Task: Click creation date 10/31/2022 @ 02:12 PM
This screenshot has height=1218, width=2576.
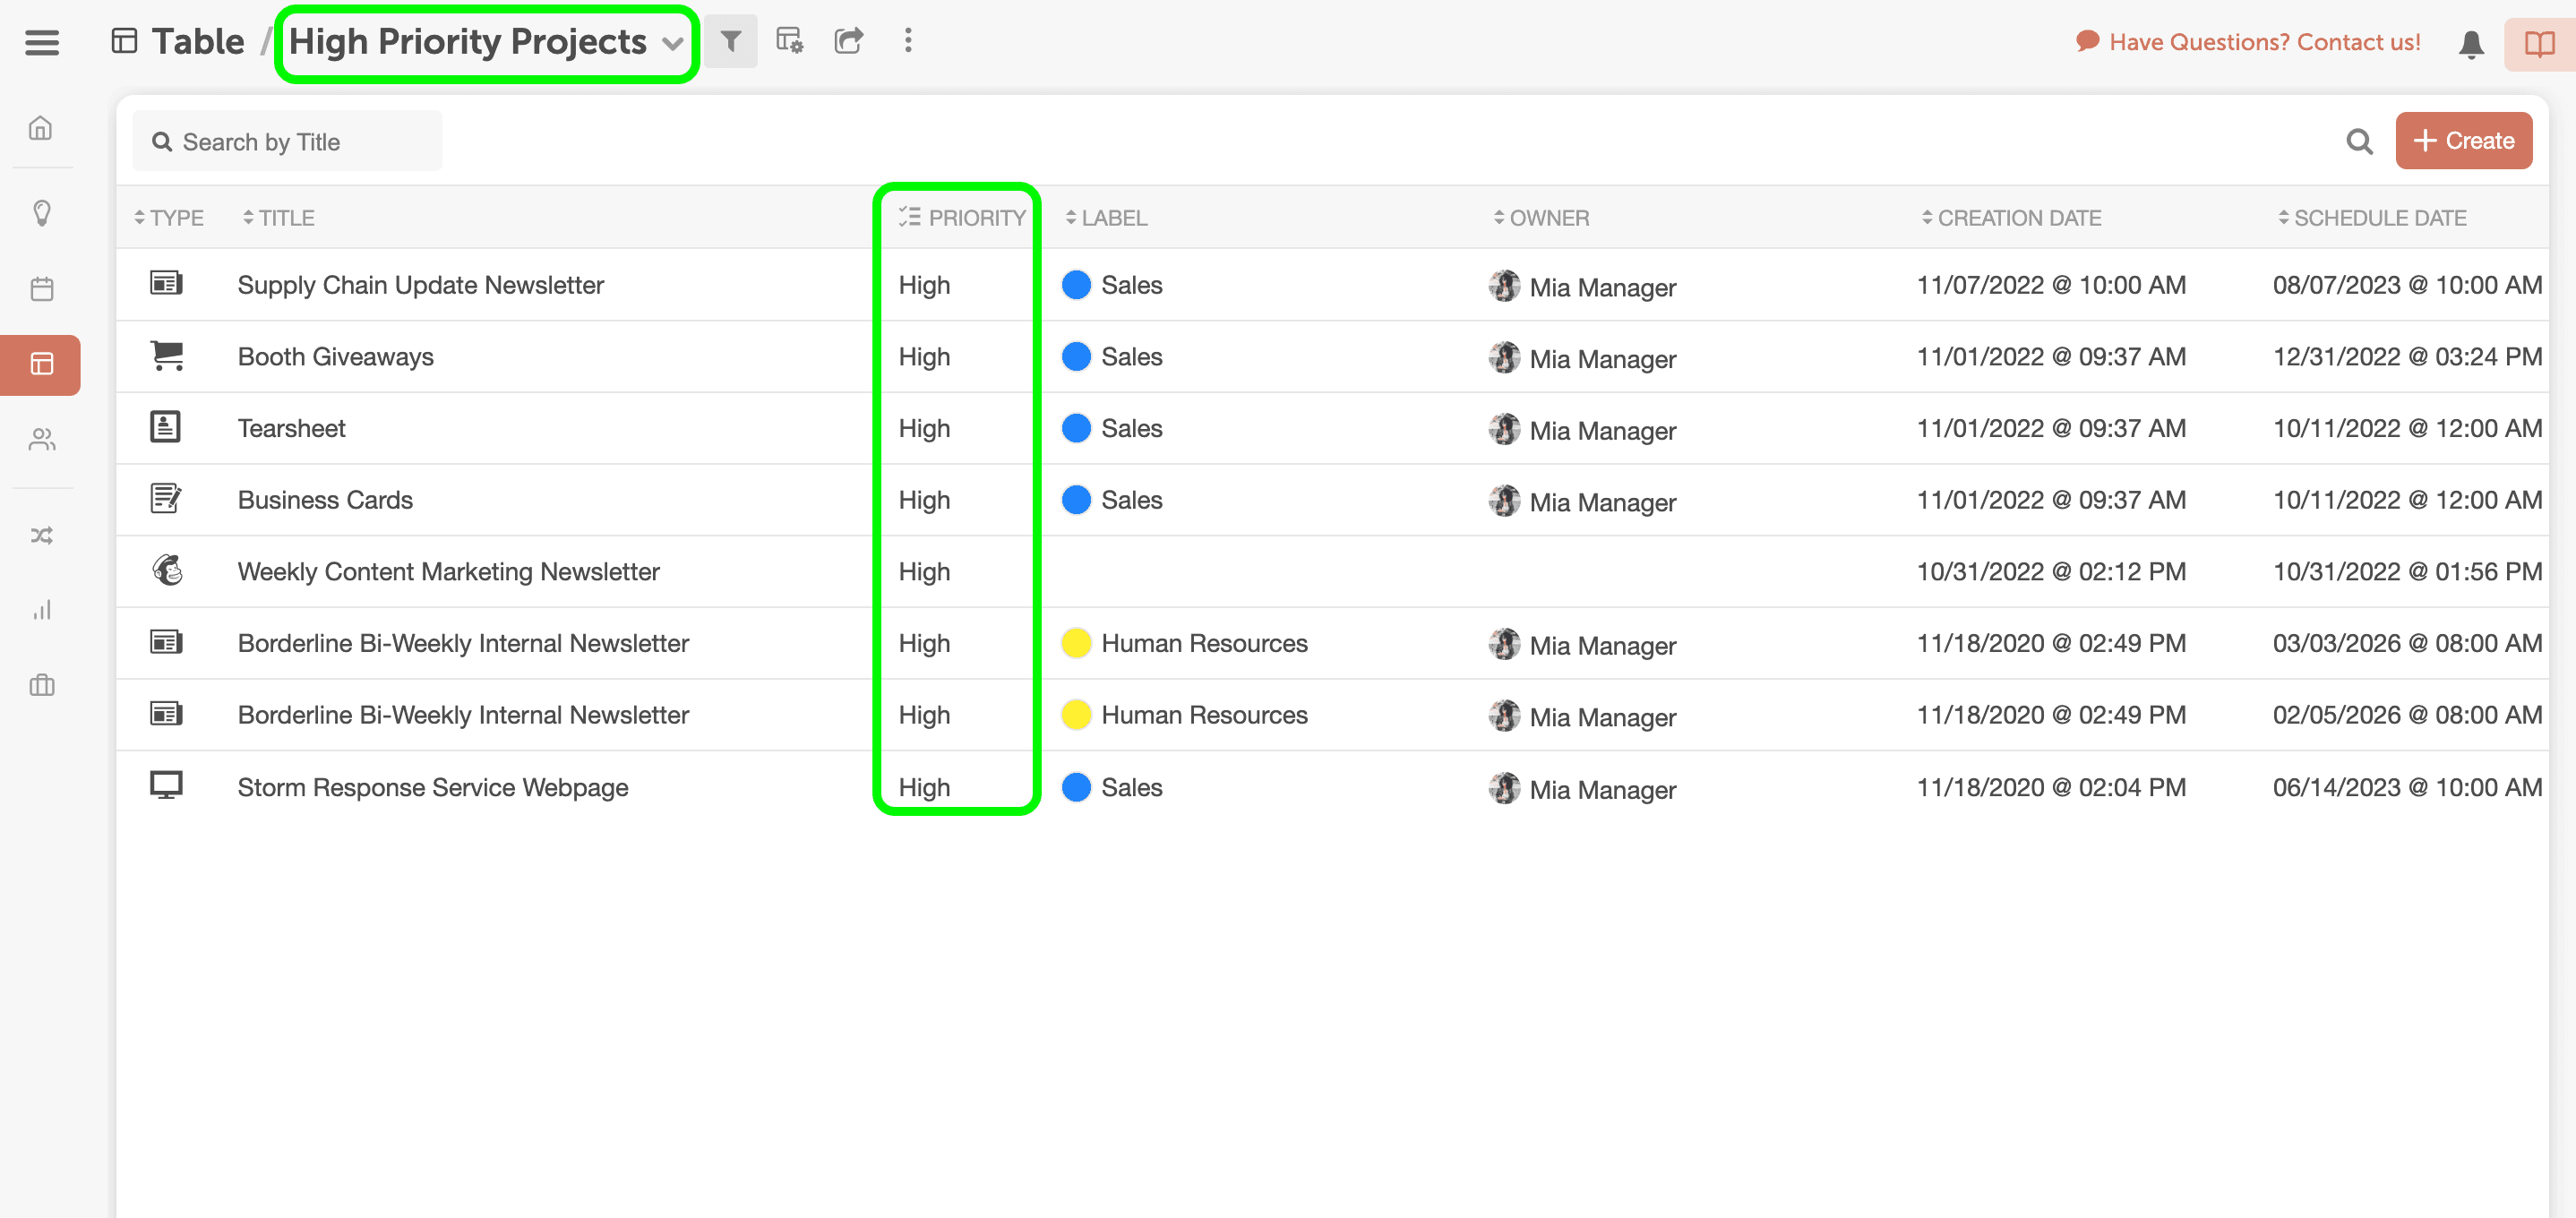Action: 2051,572
